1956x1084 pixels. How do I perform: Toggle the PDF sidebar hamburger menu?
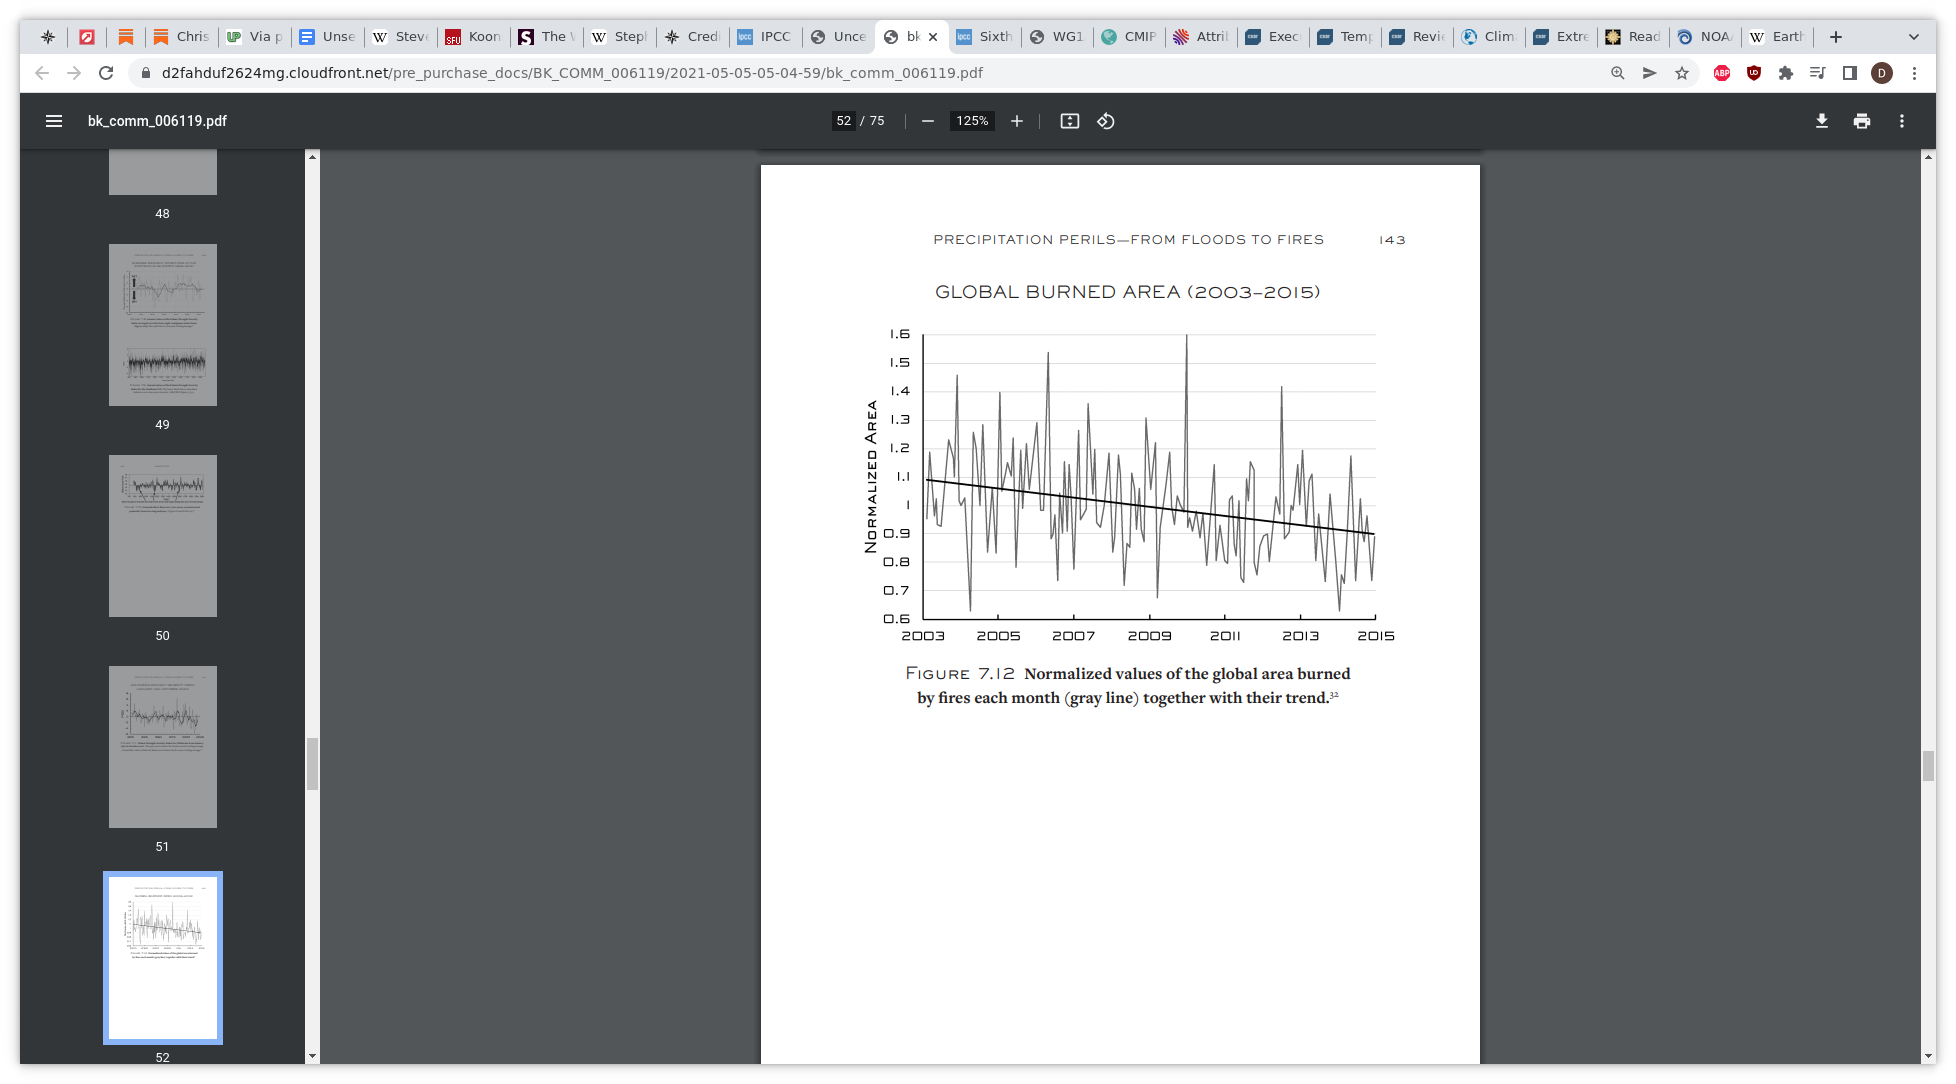(x=54, y=121)
